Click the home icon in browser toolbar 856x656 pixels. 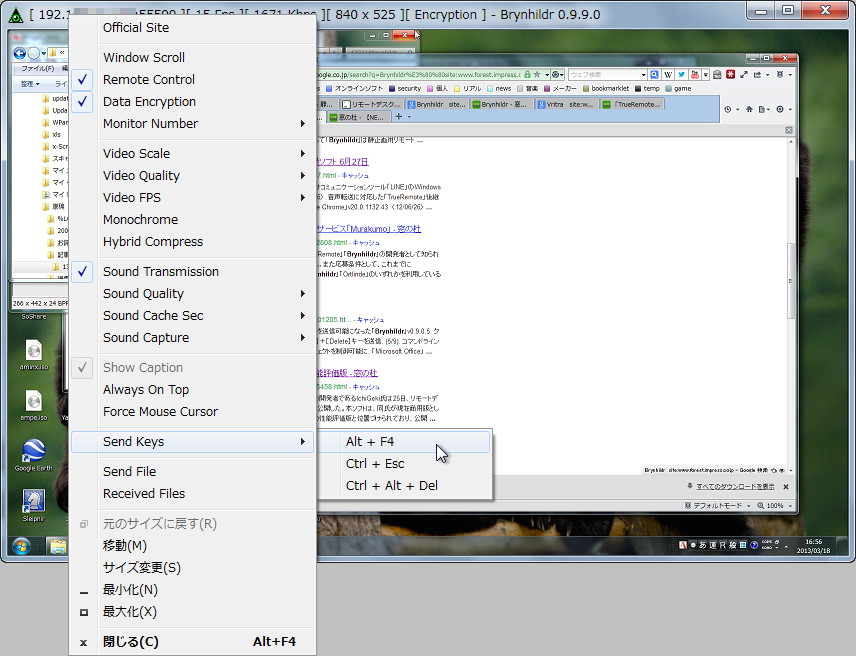pos(749,109)
